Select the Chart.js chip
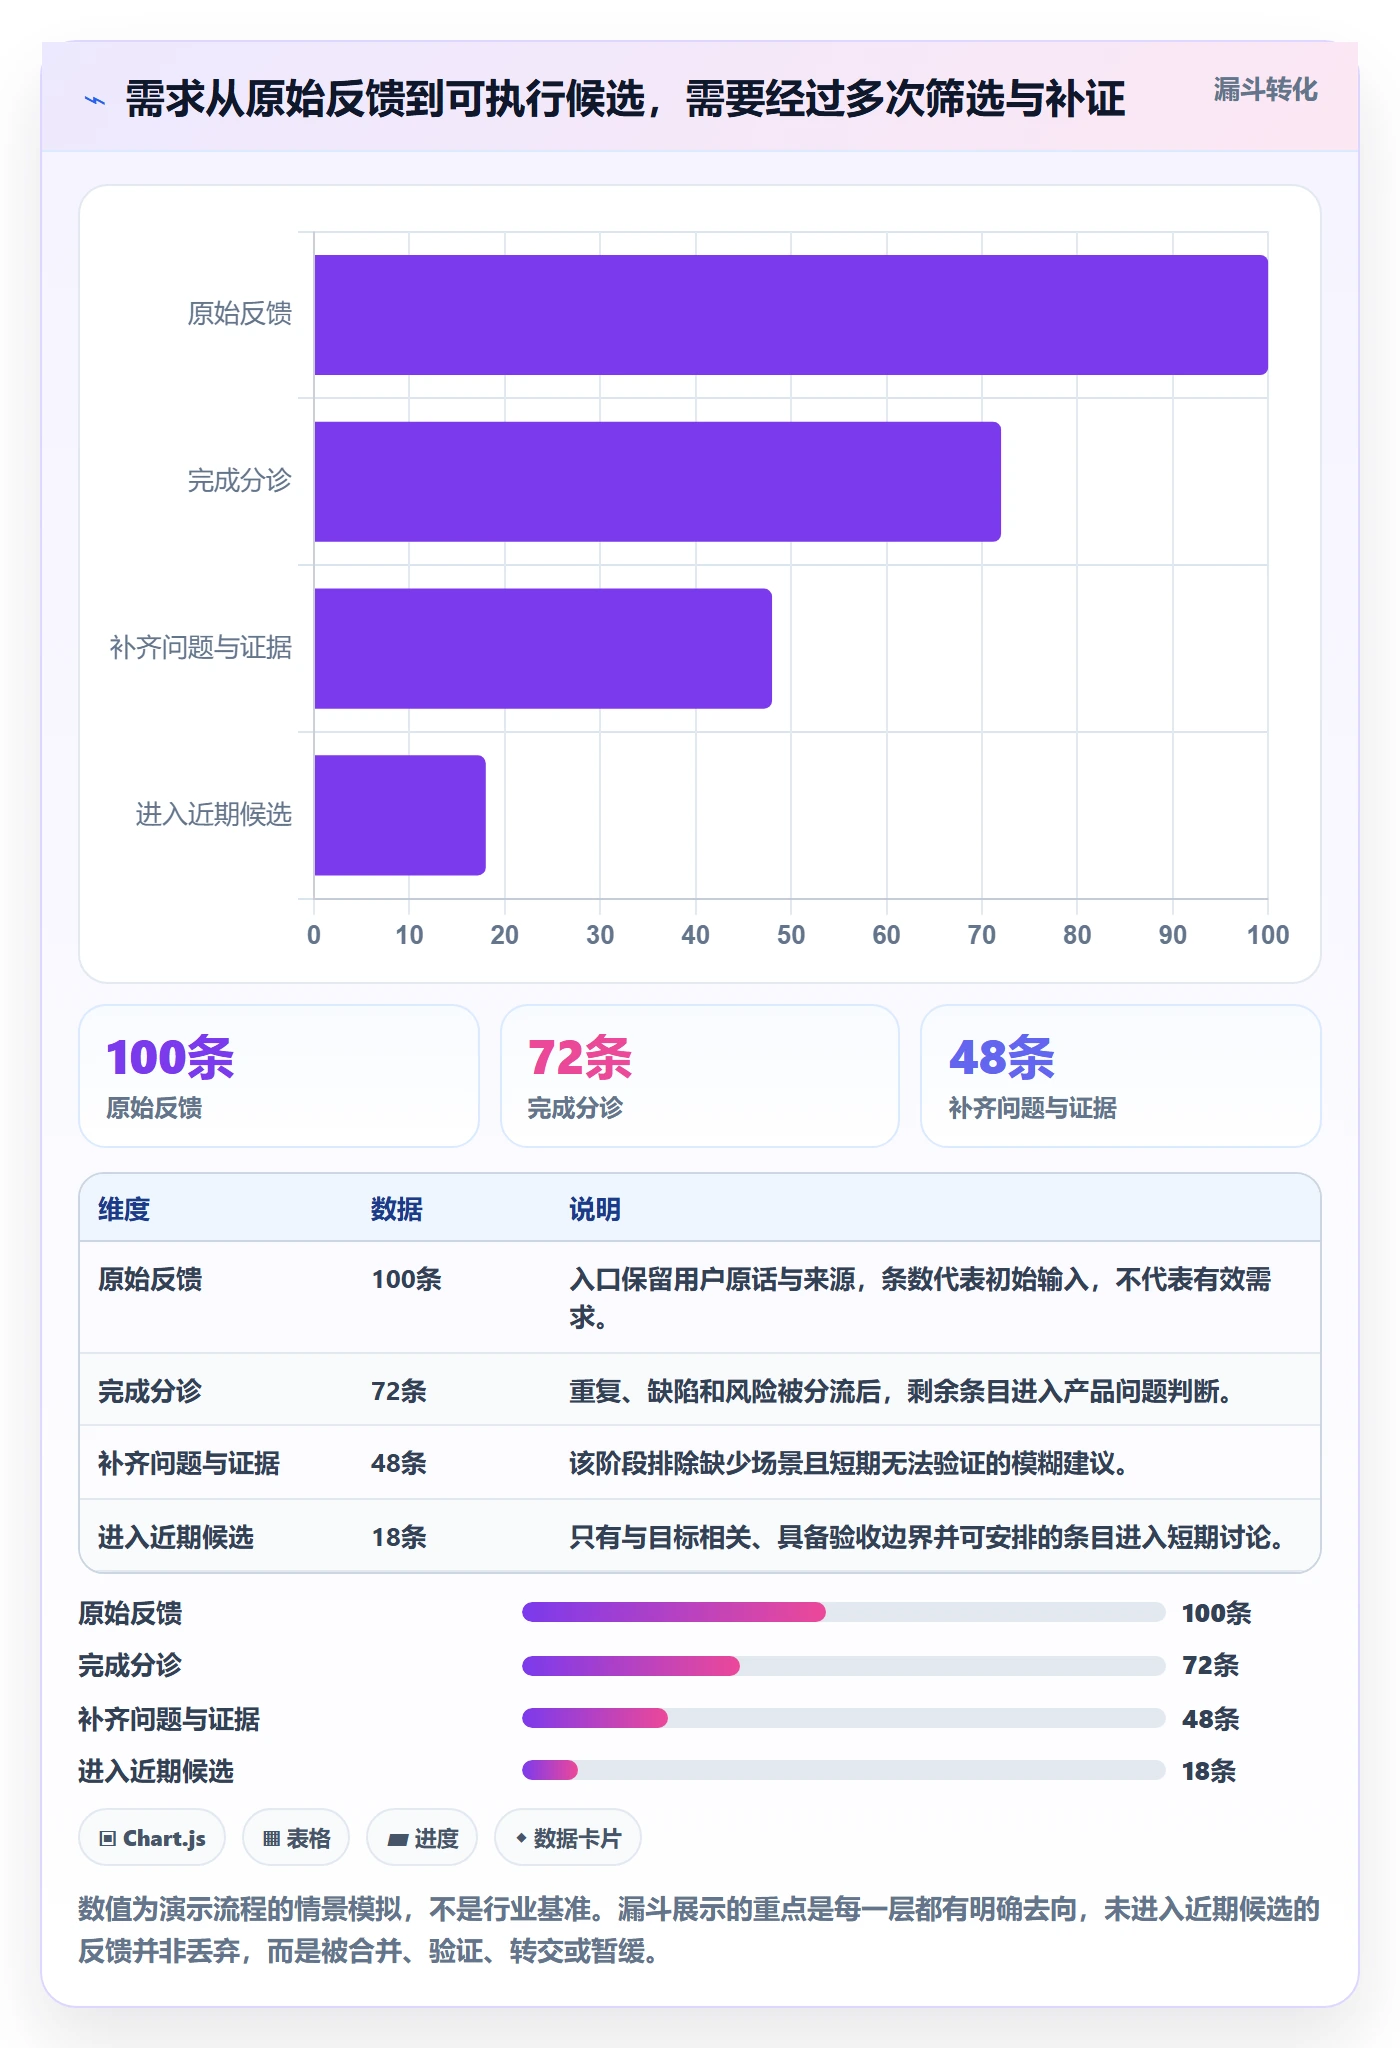The image size is (1400, 2048). [x=152, y=1838]
